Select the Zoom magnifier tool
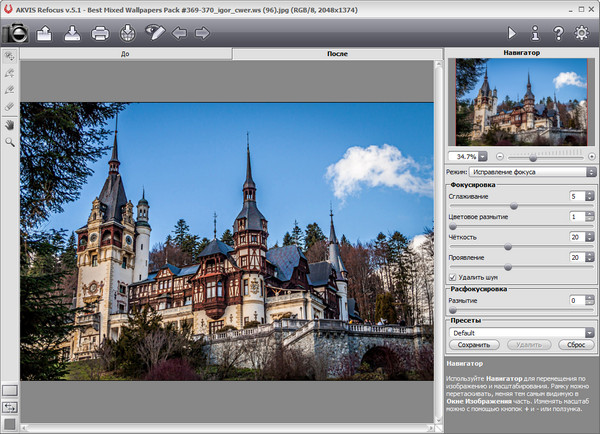Screen dimensions: 600x434 10,143
